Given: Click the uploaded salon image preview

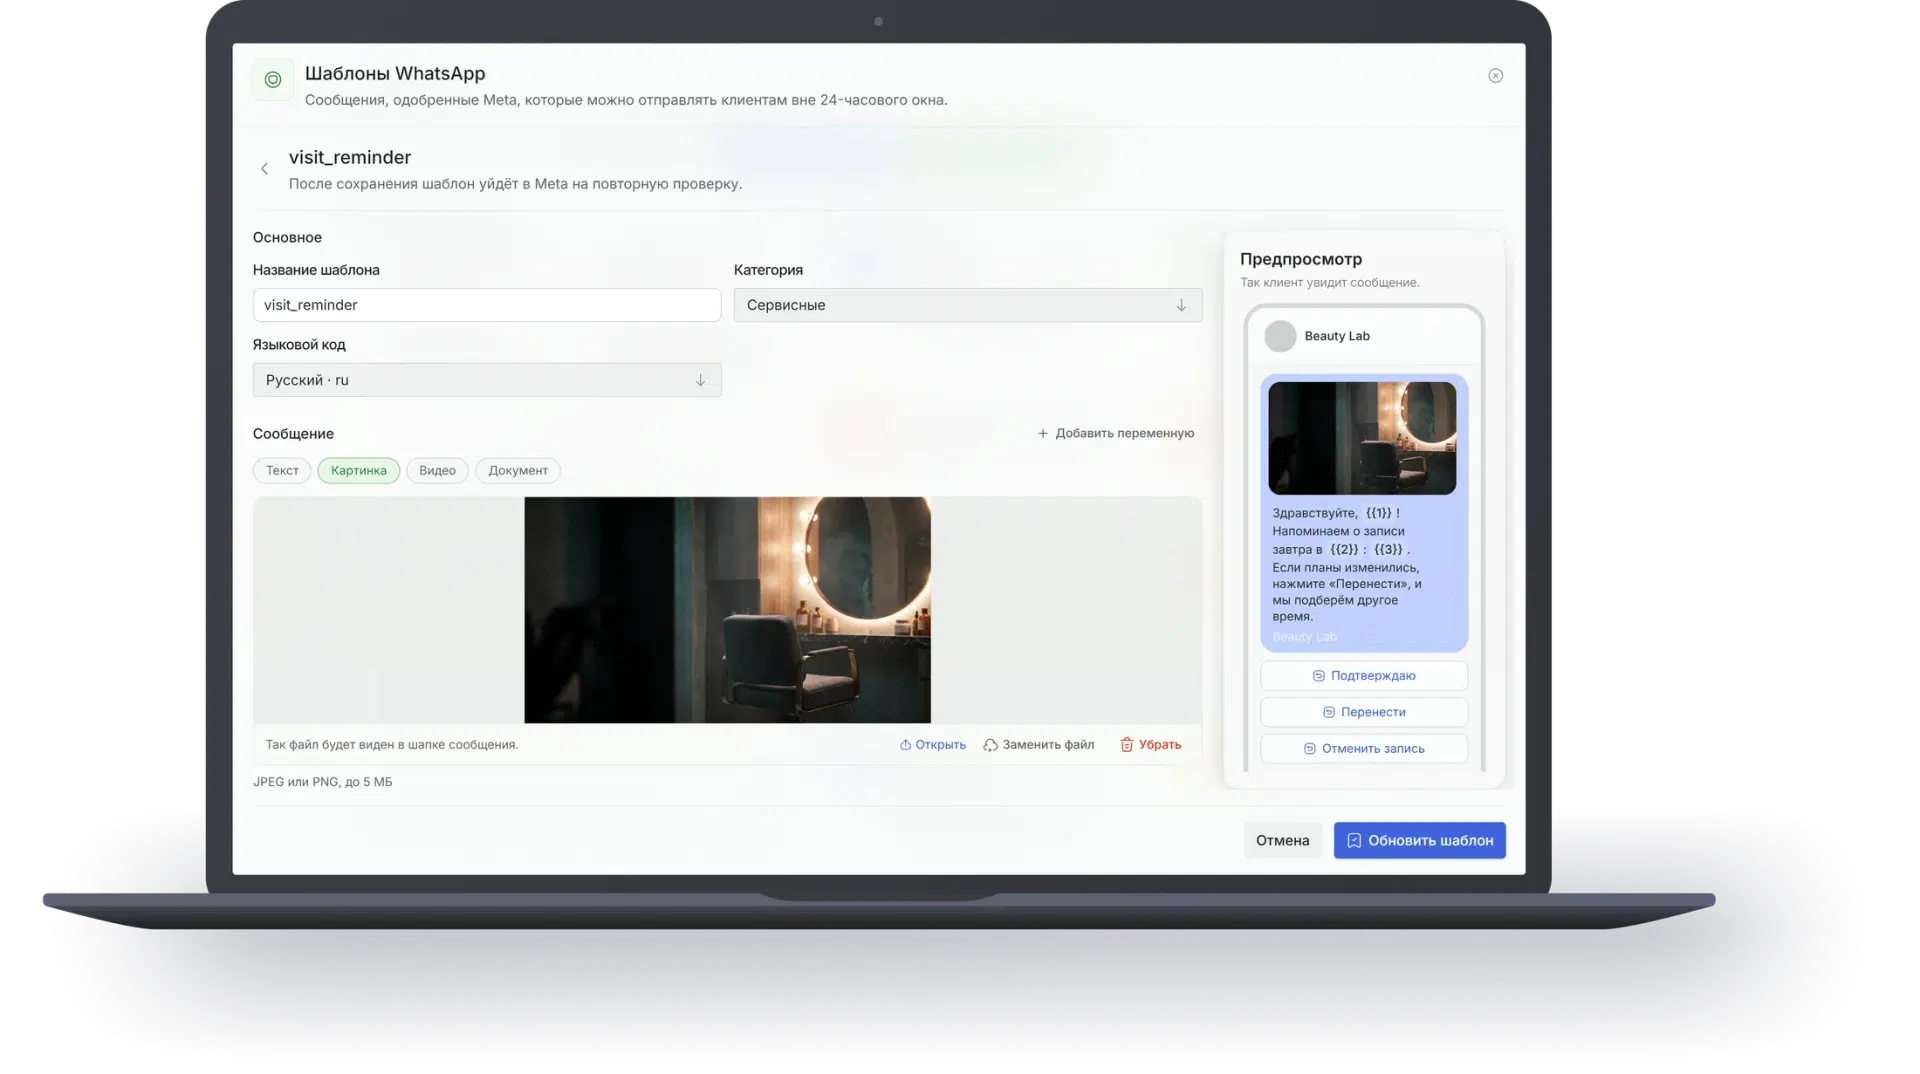Looking at the screenshot, I should coord(727,610).
